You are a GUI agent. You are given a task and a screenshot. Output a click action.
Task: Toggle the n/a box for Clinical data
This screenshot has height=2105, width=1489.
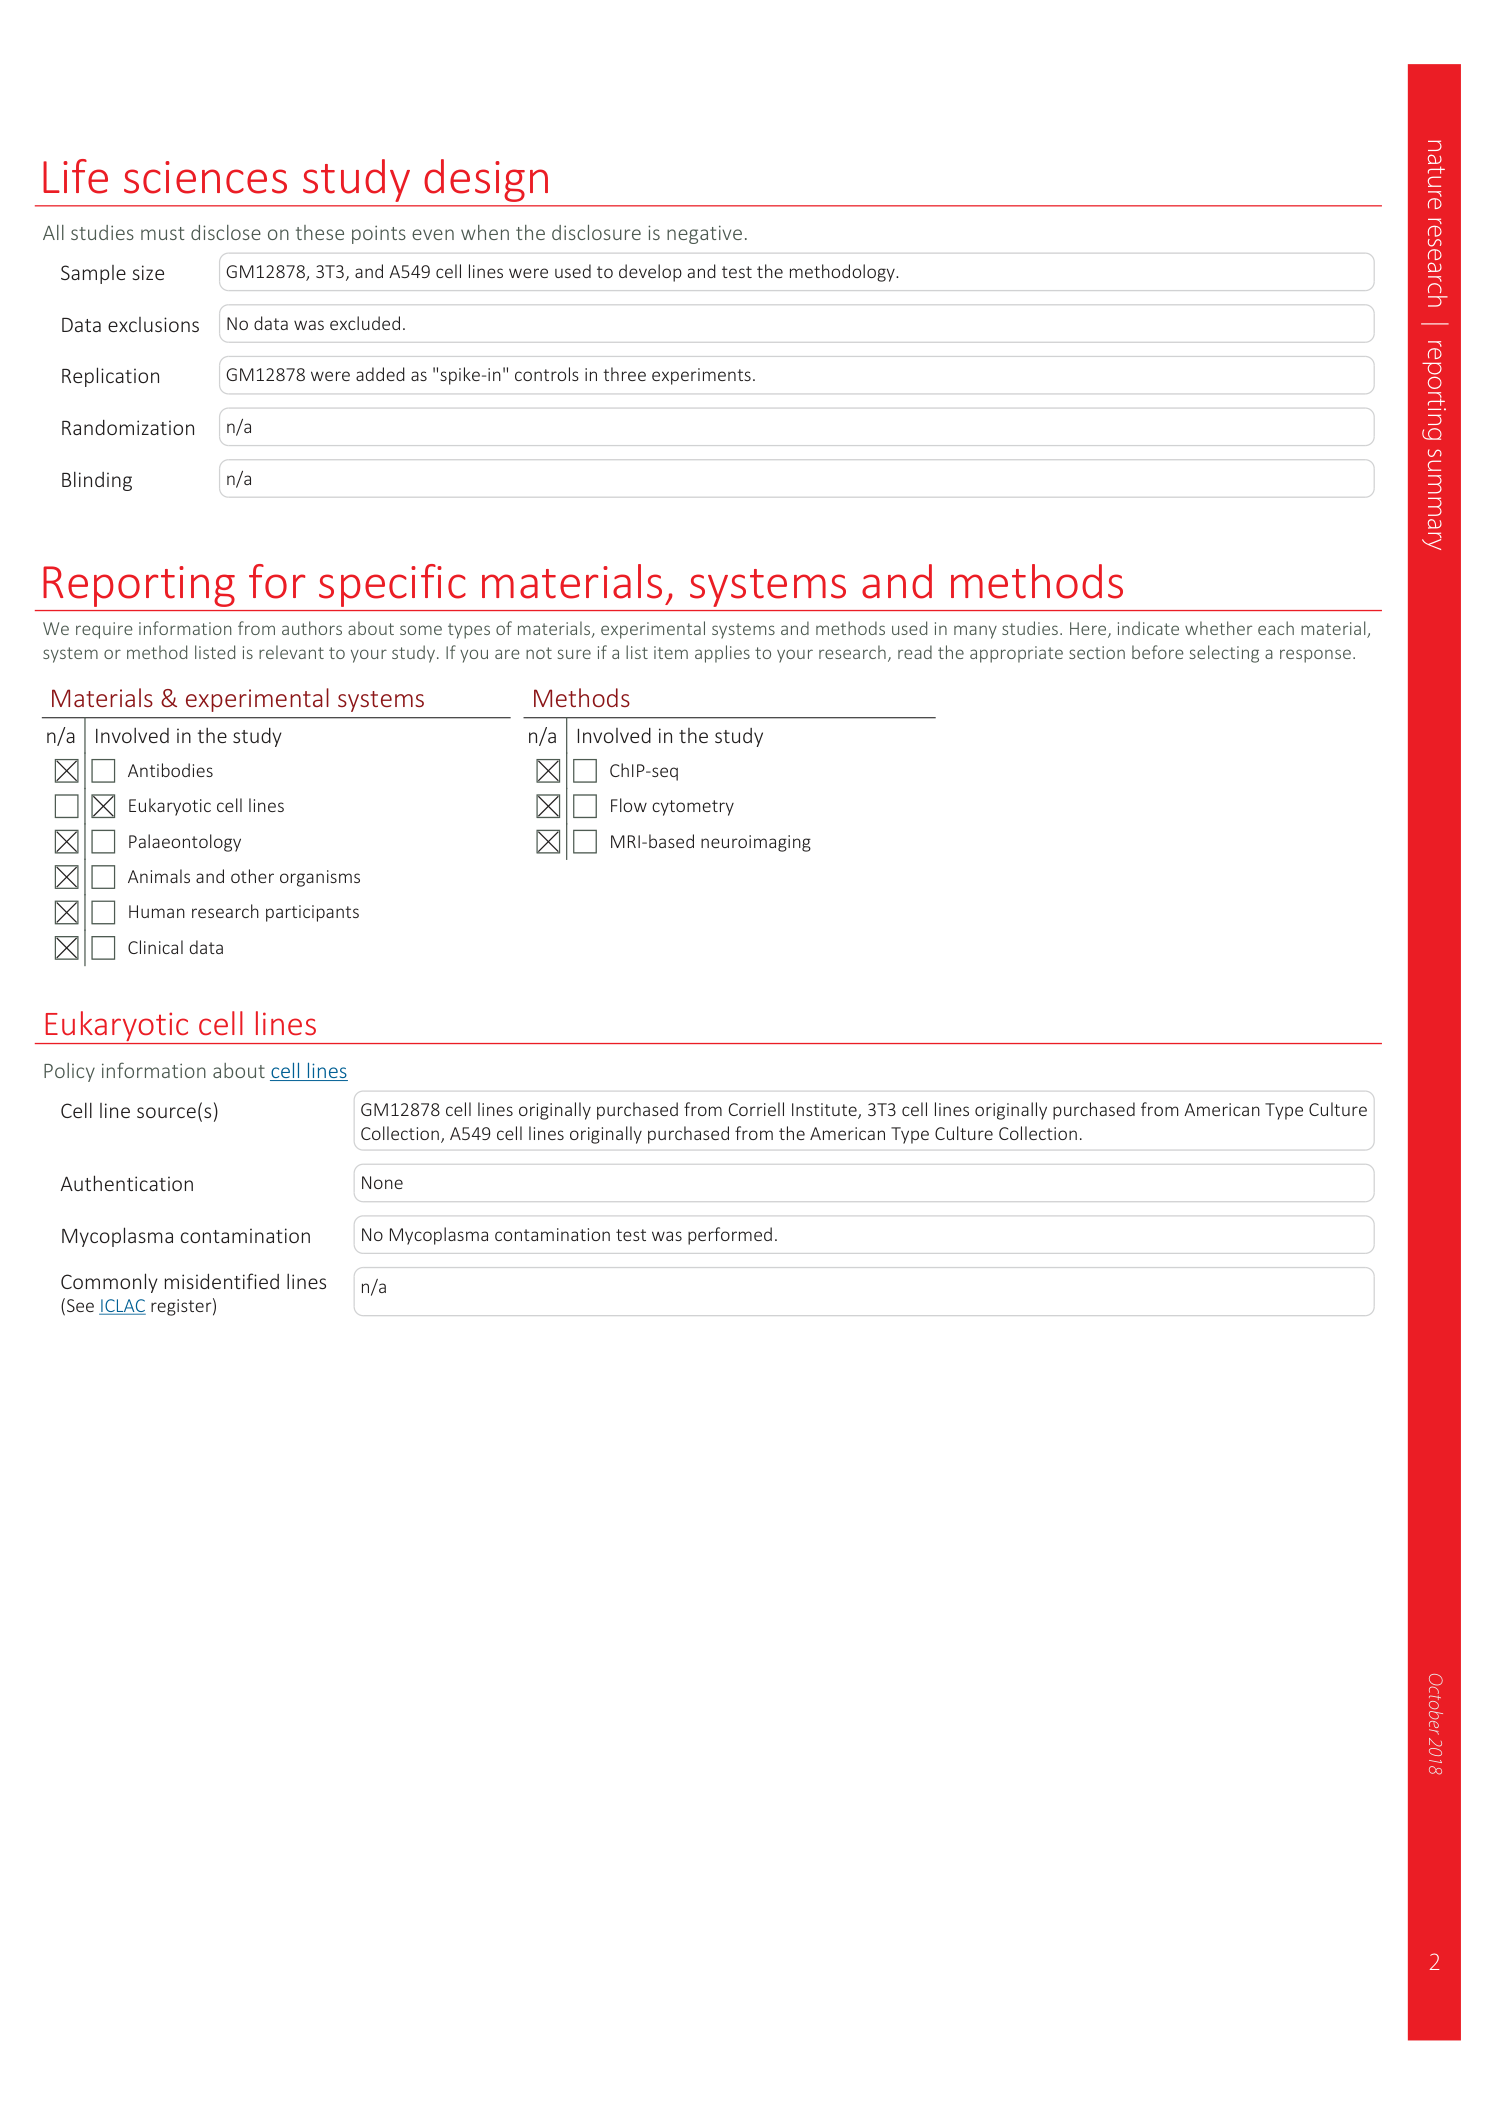coord(67,948)
